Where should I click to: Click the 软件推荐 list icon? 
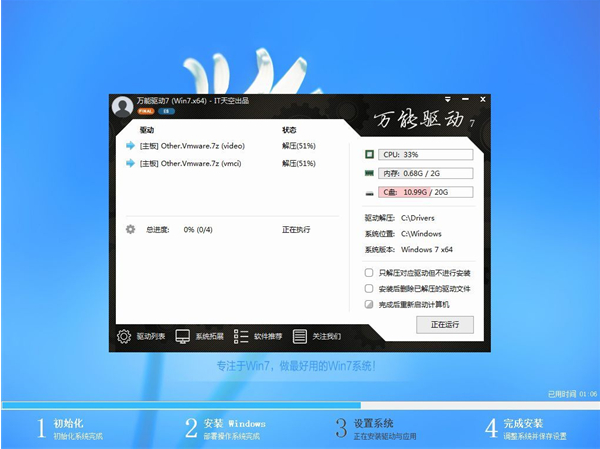tap(241, 336)
